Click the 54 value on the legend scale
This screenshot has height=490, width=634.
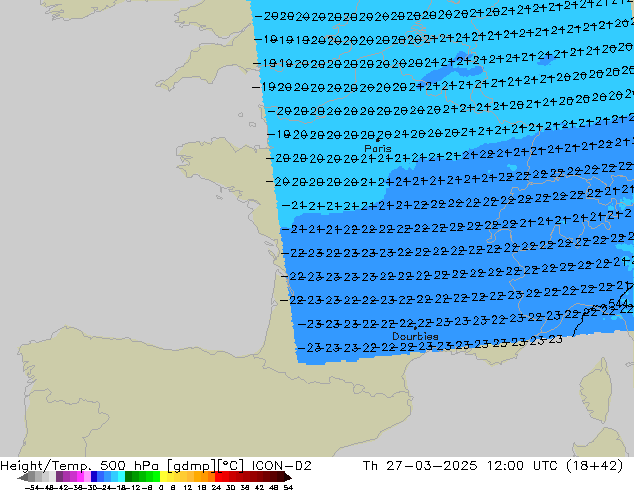pyautogui.click(x=288, y=487)
